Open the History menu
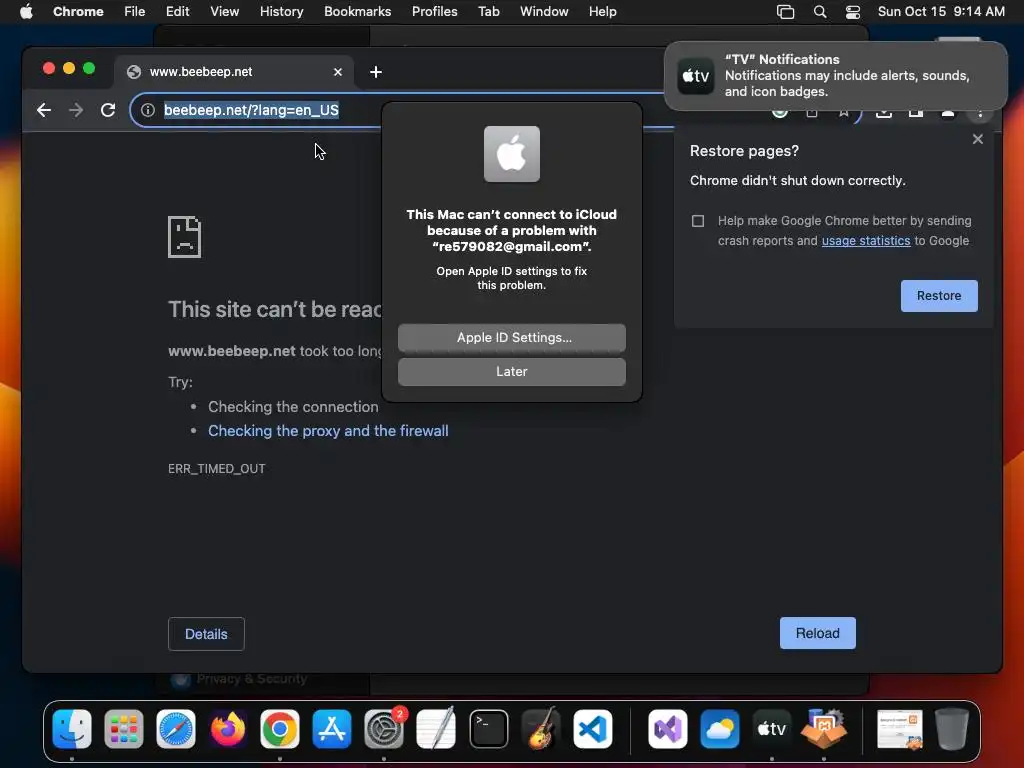 click(281, 12)
